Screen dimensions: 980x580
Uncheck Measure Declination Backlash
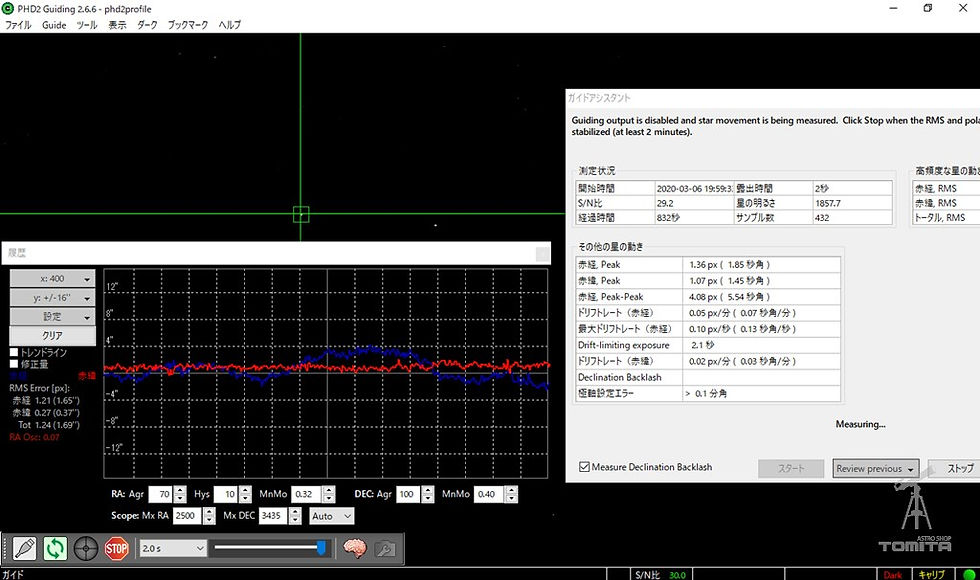click(584, 467)
